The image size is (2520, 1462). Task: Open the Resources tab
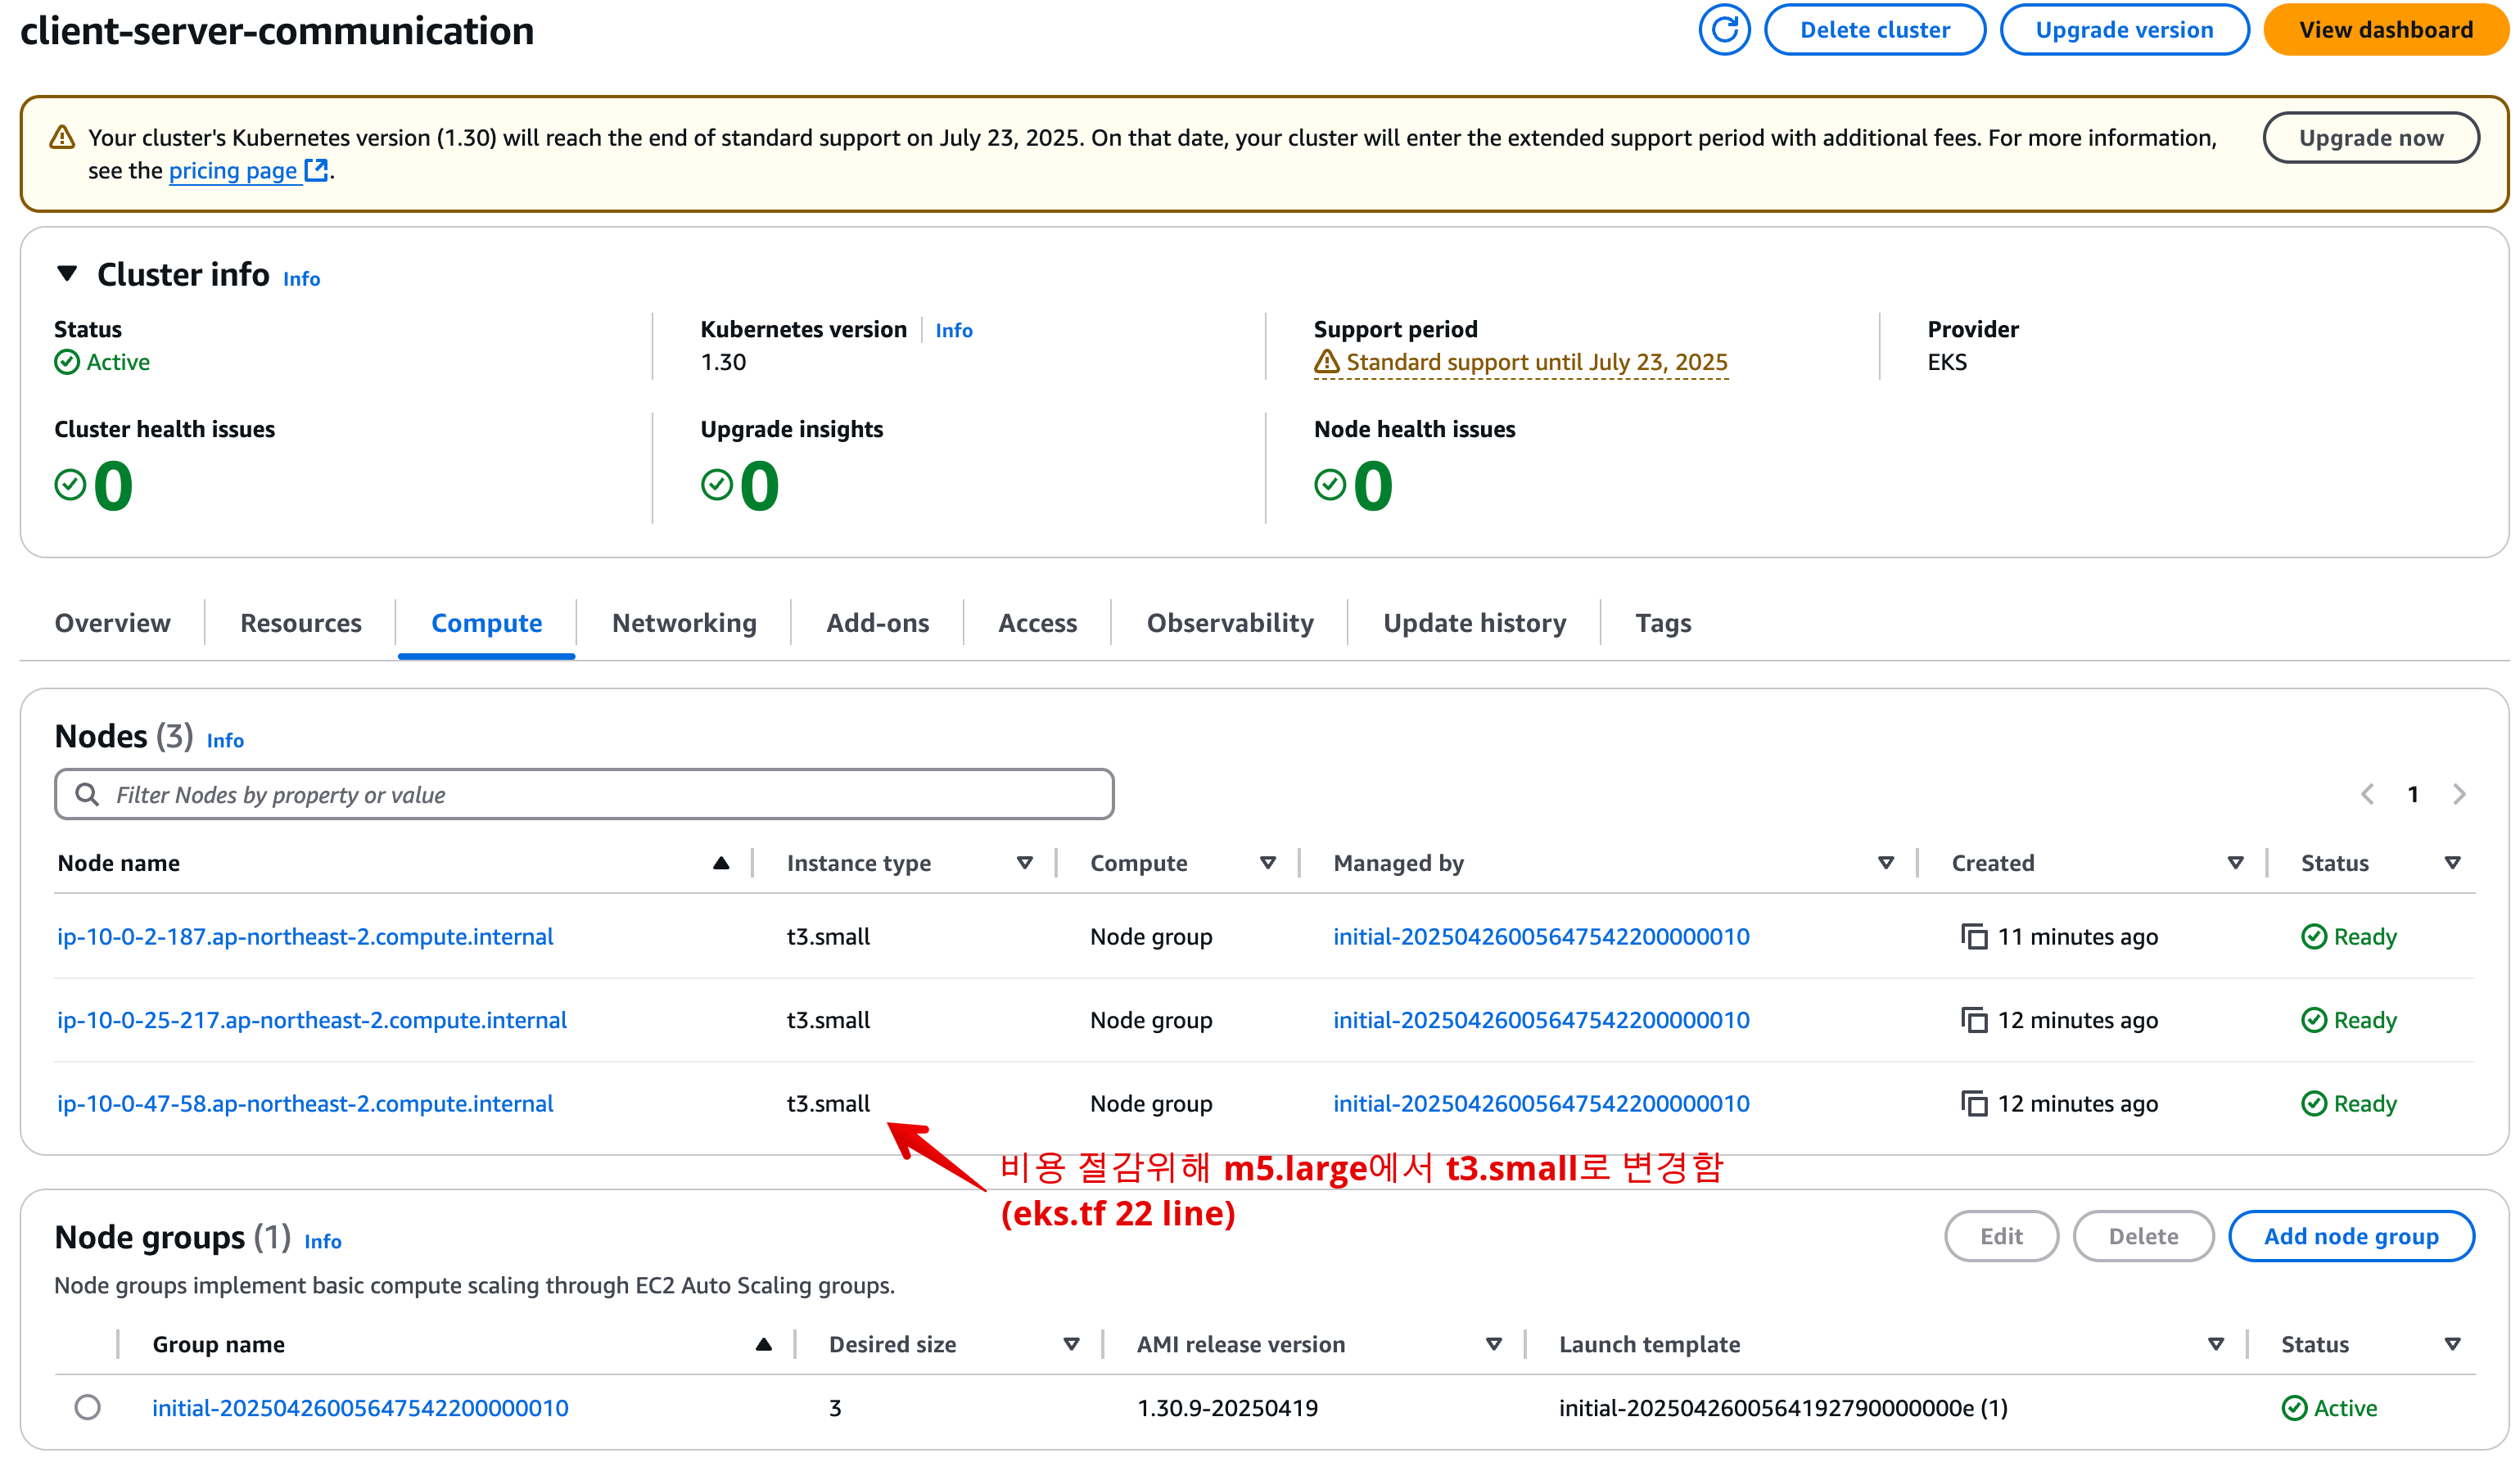pyautogui.click(x=301, y=624)
